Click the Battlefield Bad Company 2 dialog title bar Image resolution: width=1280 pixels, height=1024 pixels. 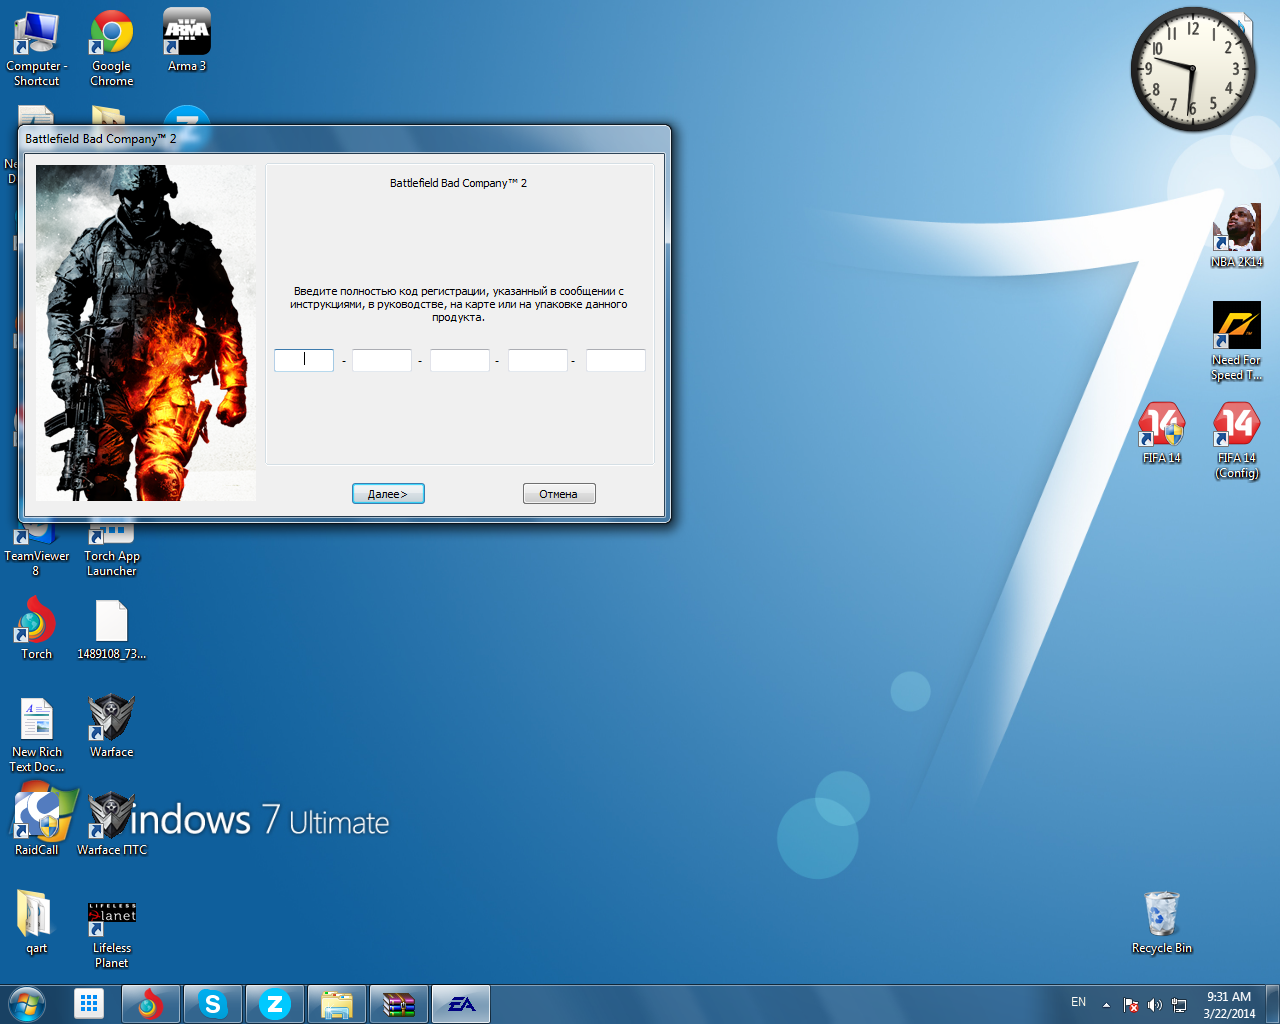point(344,139)
